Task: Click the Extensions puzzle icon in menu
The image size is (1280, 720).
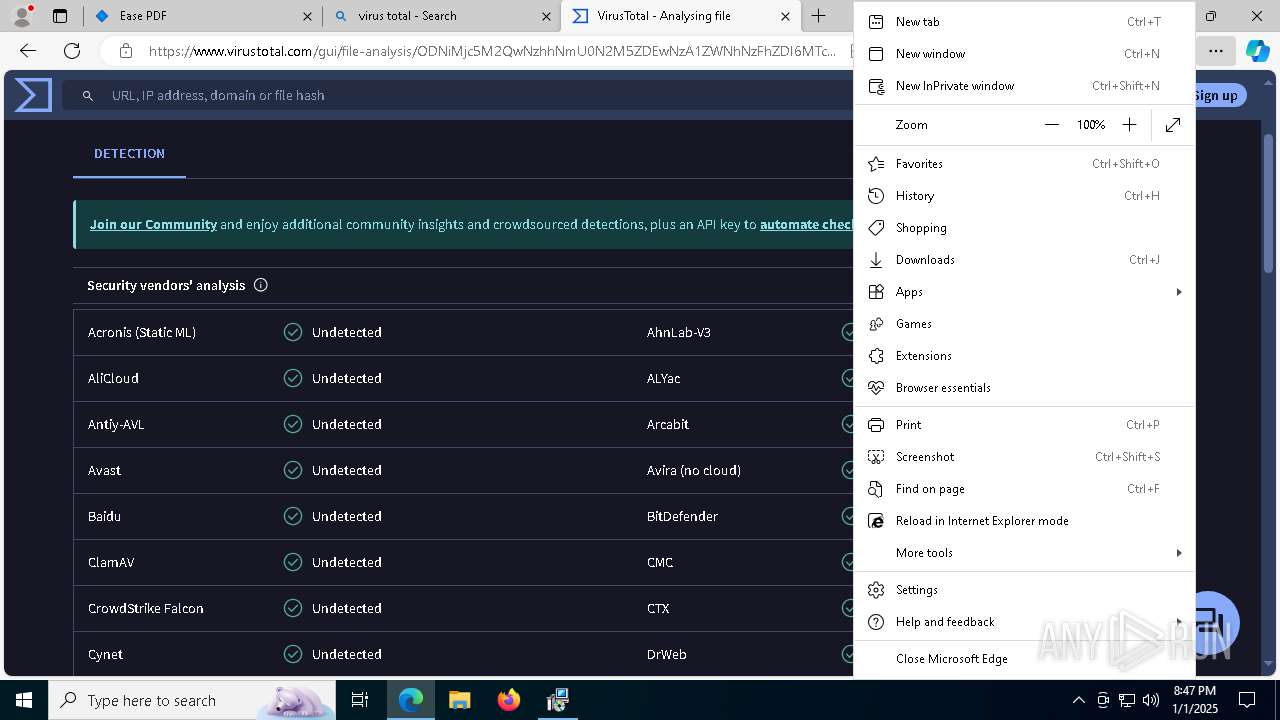Action: click(x=876, y=356)
